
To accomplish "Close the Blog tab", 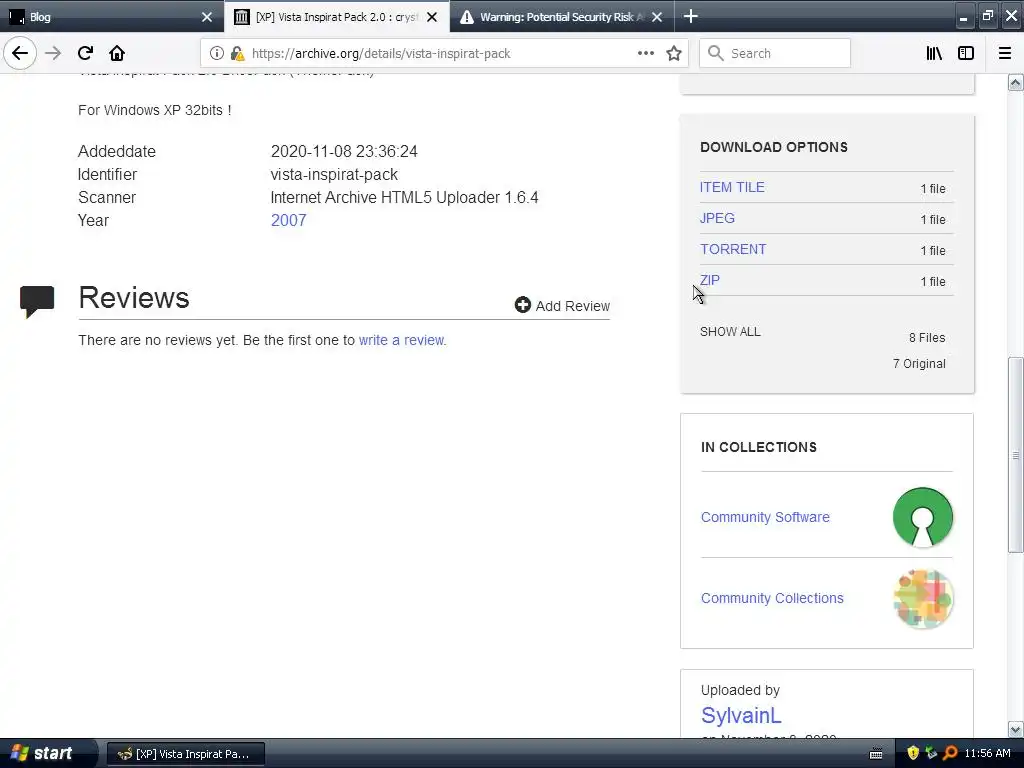I will tap(207, 17).
